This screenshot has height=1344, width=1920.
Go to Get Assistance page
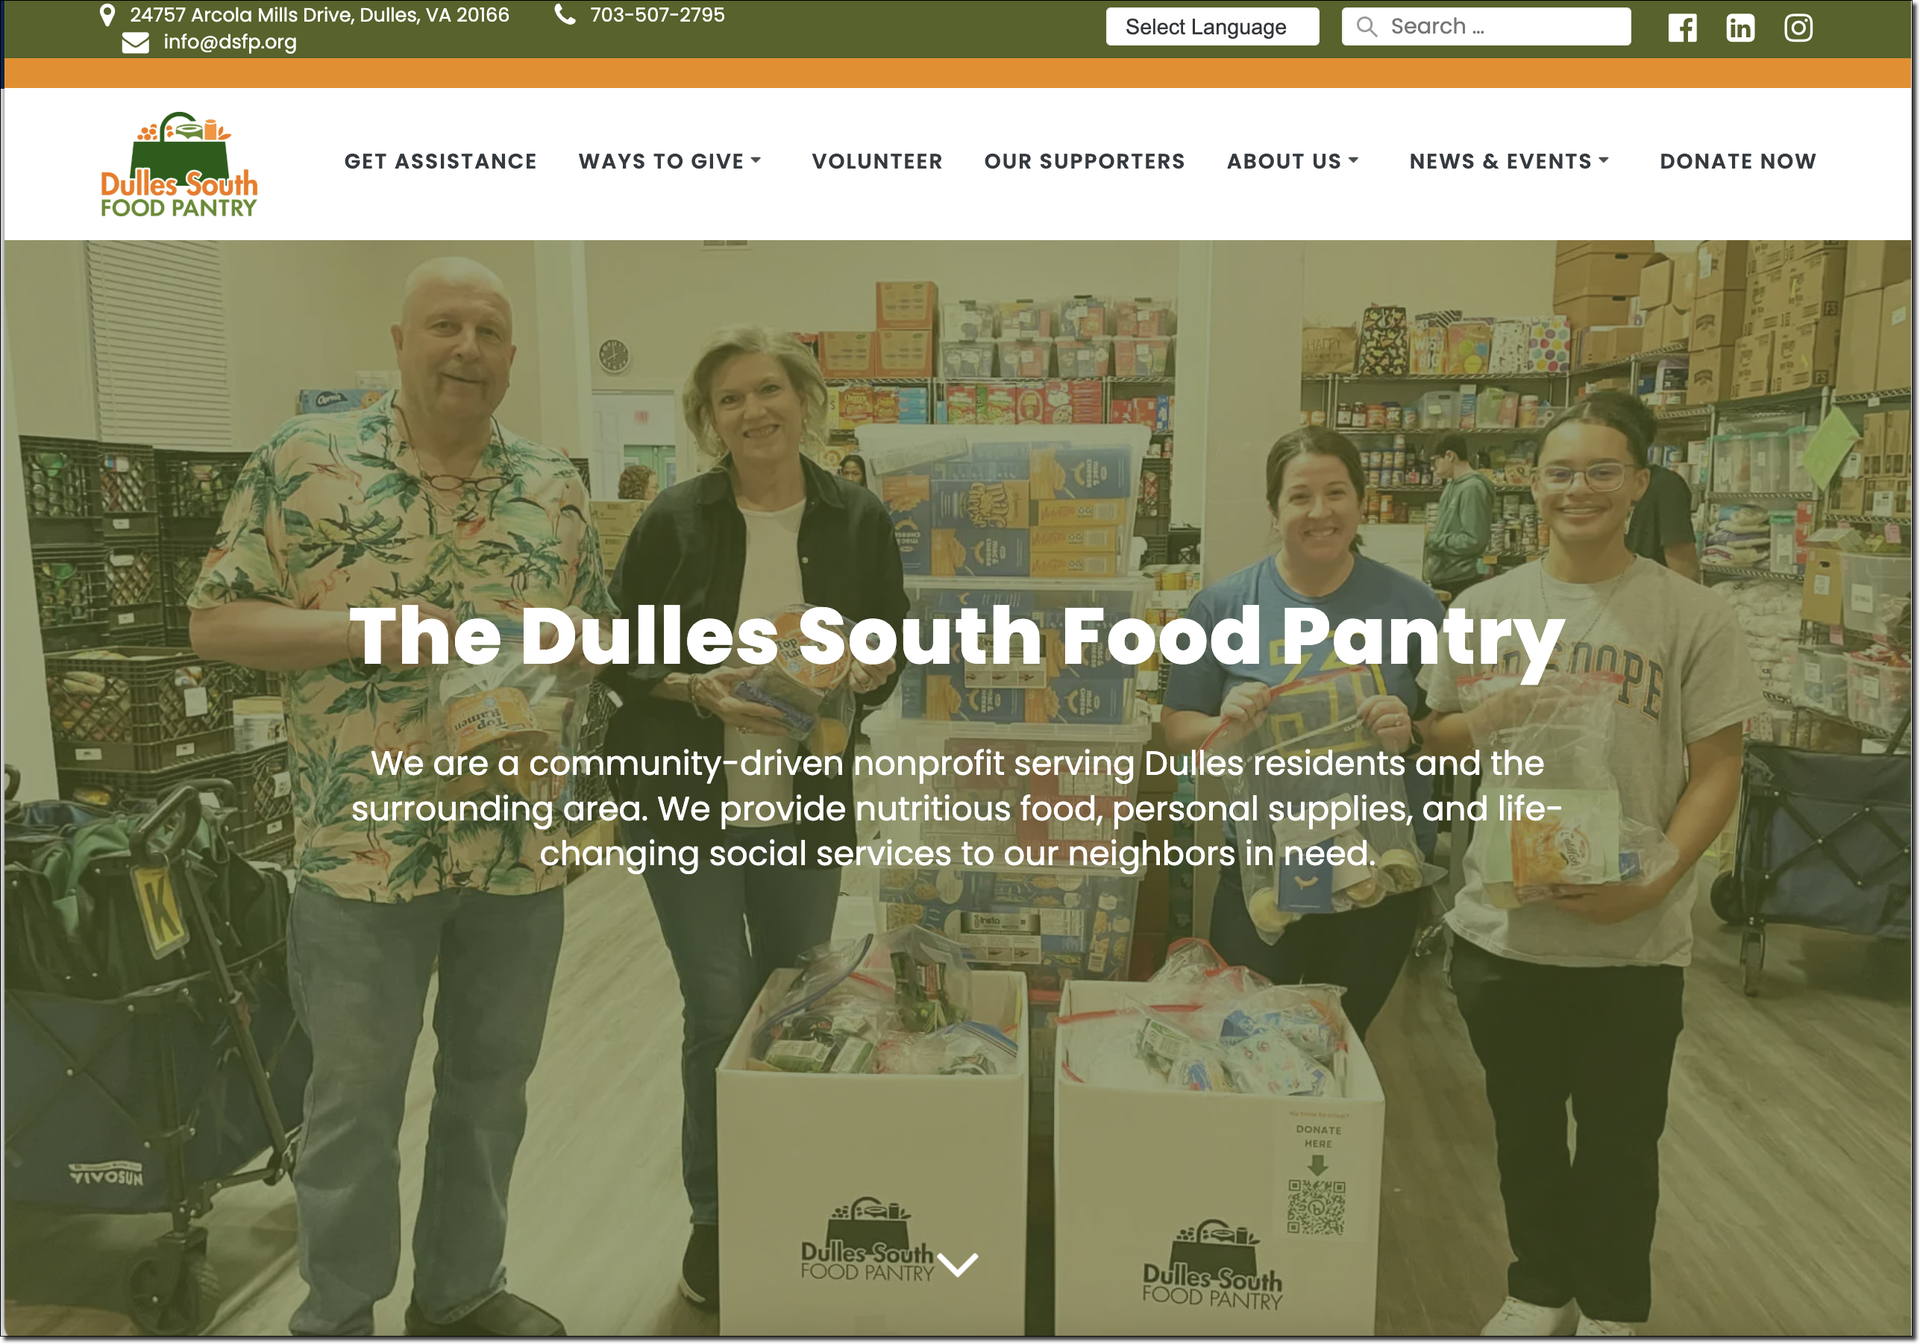pyautogui.click(x=440, y=161)
